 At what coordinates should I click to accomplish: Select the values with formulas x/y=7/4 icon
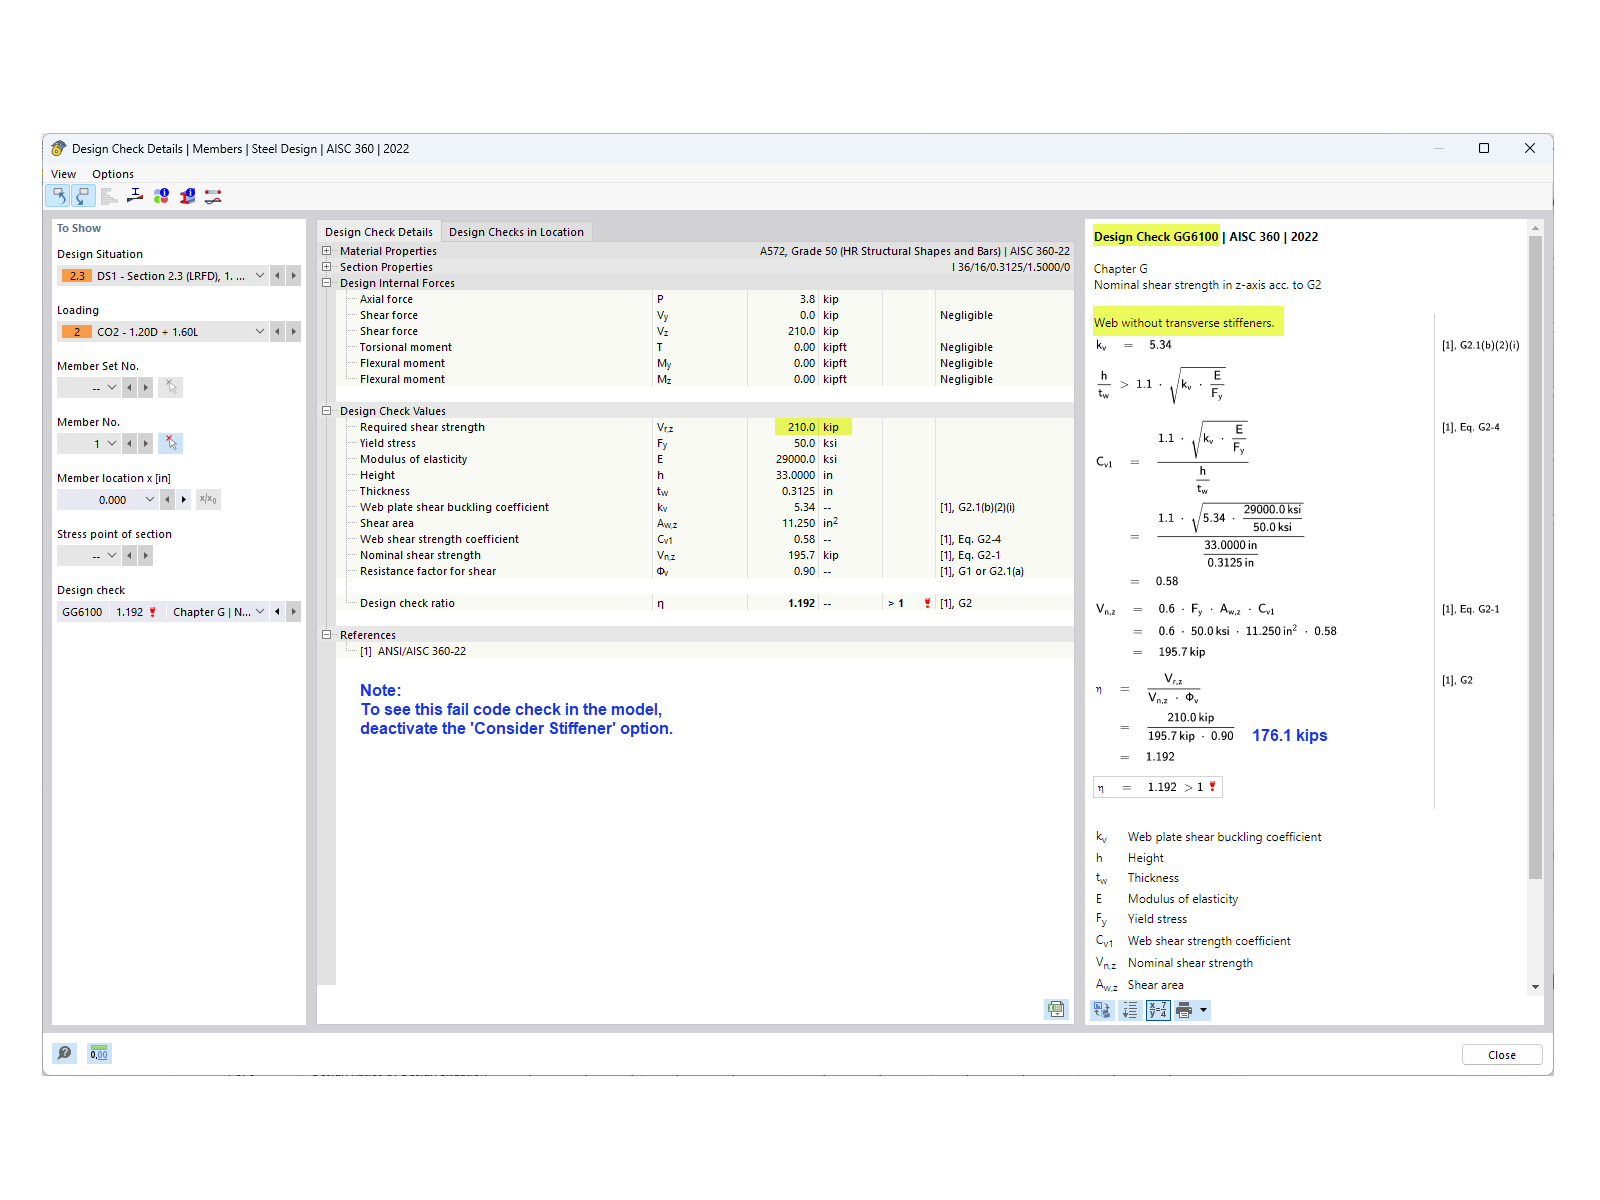point(1157,1010)
